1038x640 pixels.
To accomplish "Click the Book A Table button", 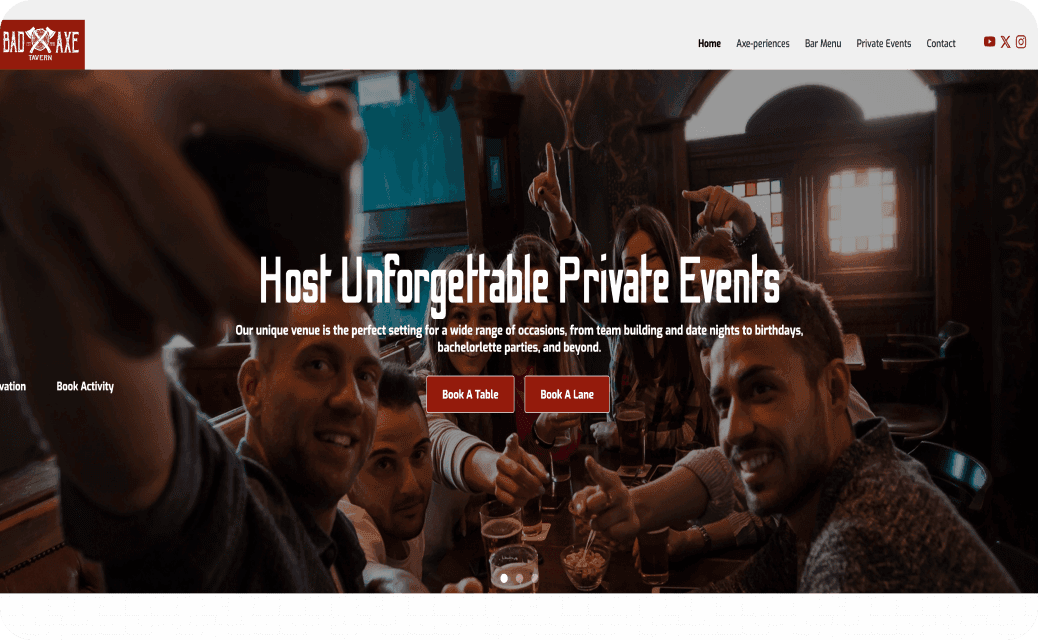I will pyautogui.click(x=470, y=394).
